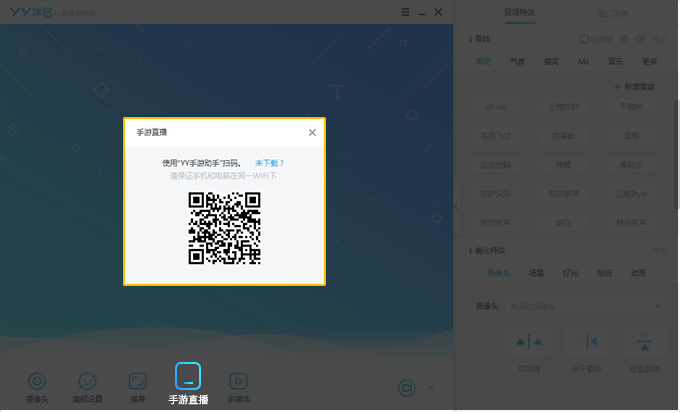Play the 欢呼掌声 sound effect
The width and height of the screenshot is (680, 412).
pos(563,194)
